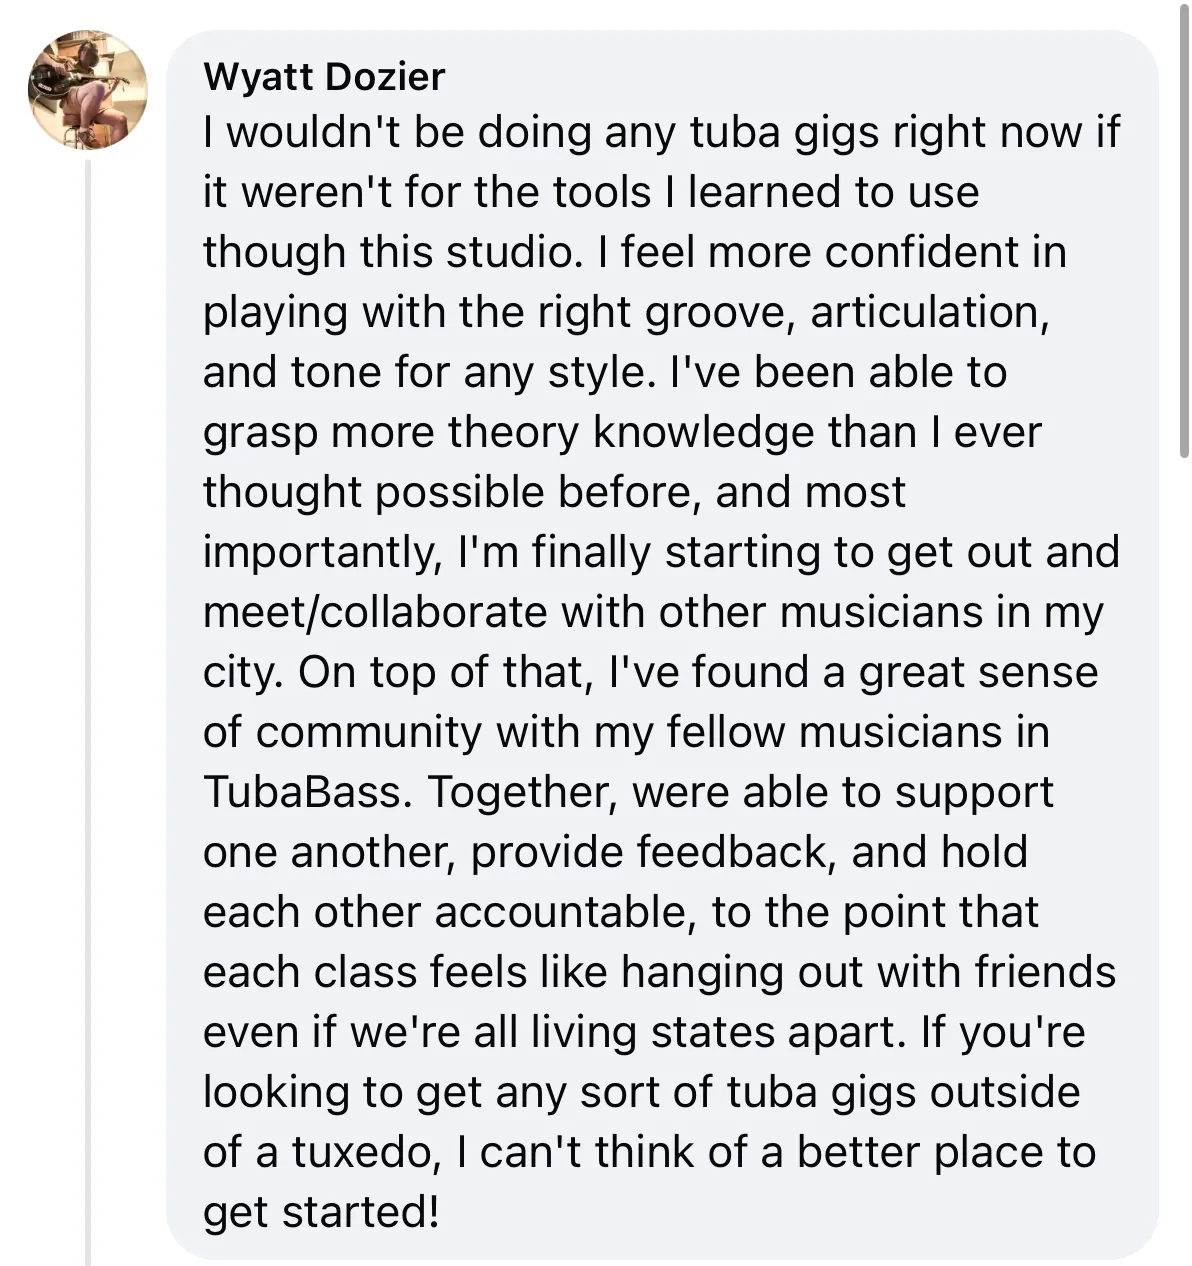Click the word "articulation" in the comment
Image resolution: width=1192 pixels, height=1266 pixels.
[x=929, y=312]
